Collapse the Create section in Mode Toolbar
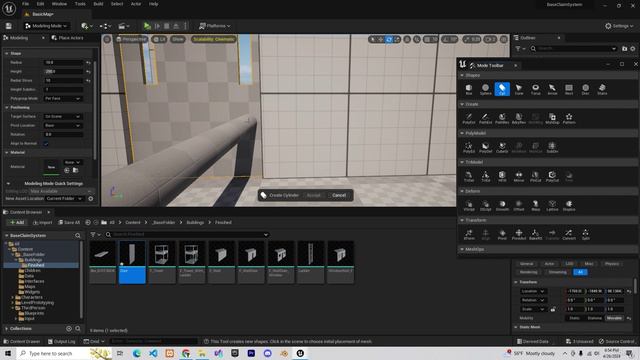Screen dimensions: 640x360 coord(462,104)
